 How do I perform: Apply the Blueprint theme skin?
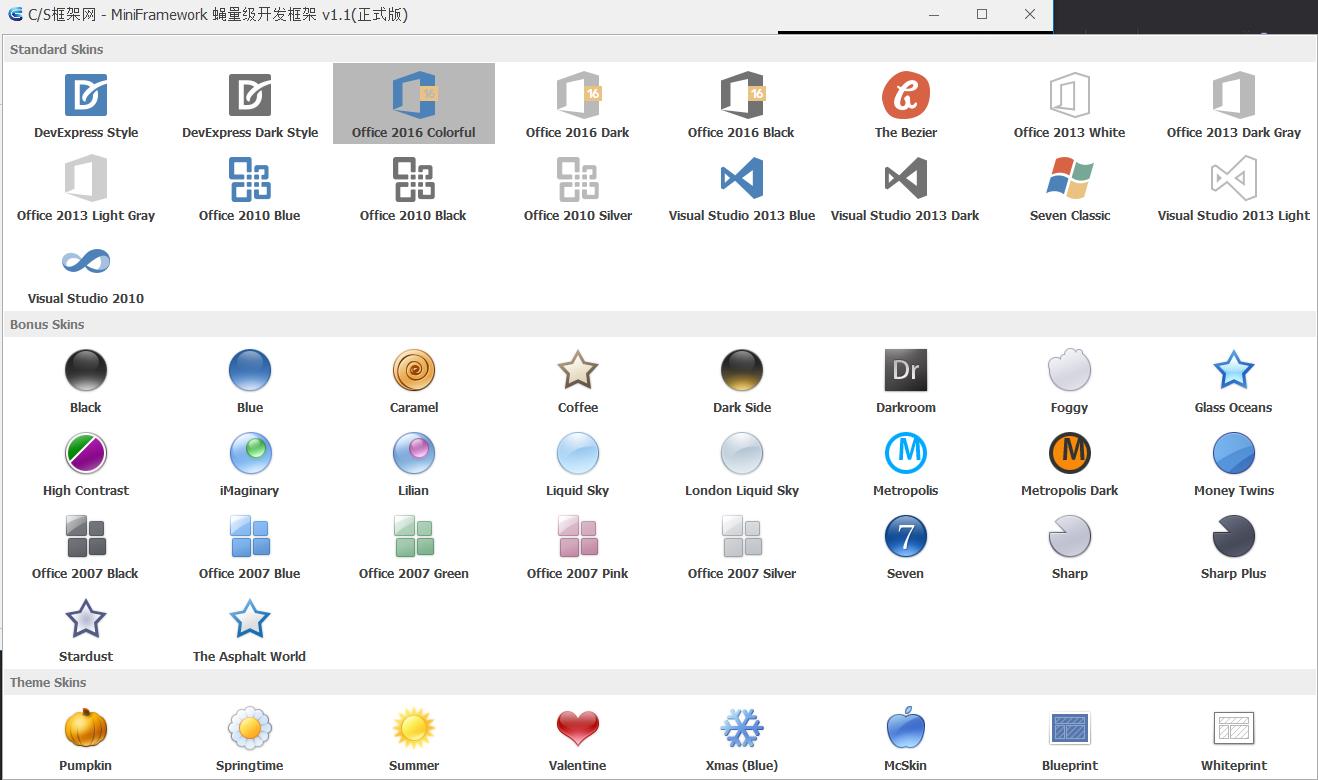tap(1069, 736)
